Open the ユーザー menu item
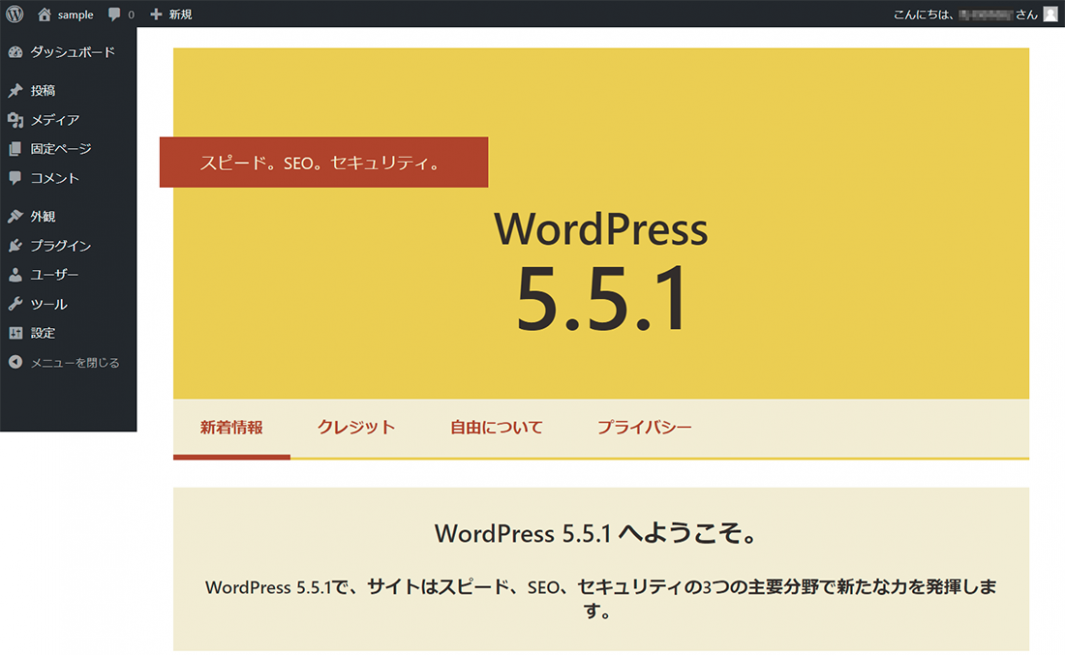The width and height of the screenshot is (1065, 655). 54,275
